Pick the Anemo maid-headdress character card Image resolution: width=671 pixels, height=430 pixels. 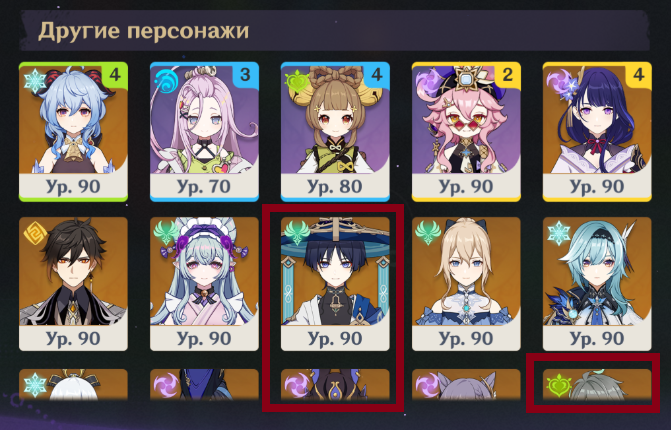204,284
